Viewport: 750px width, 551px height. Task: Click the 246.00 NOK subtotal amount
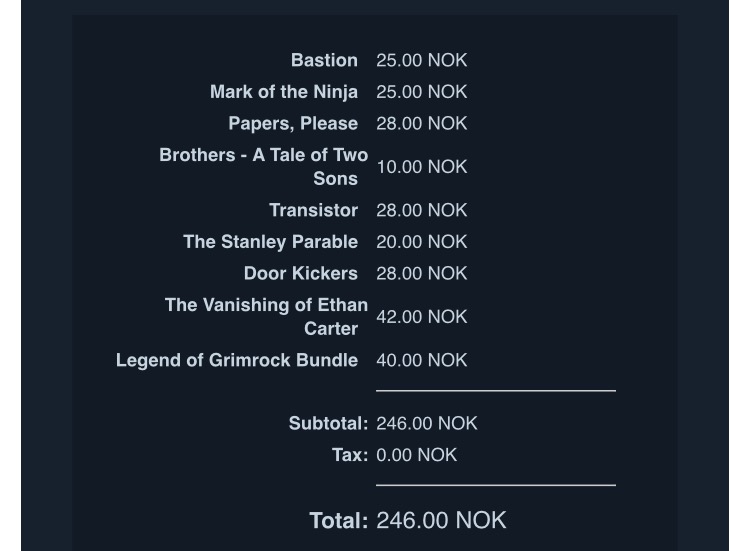point(427,423)
